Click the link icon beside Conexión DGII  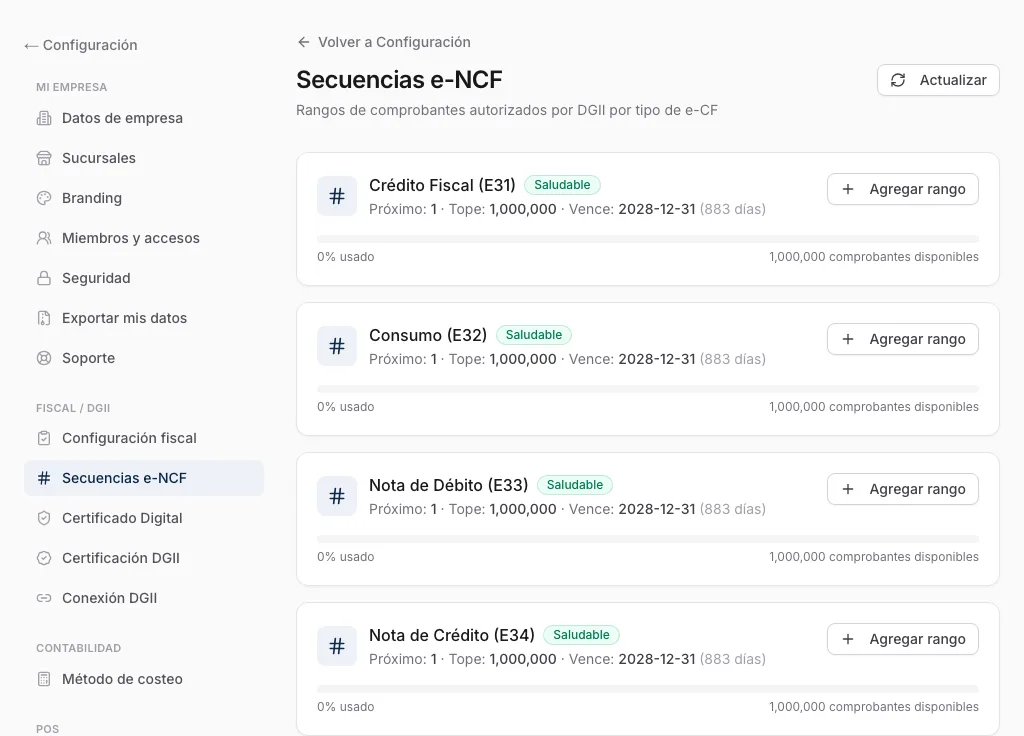[44, 598]
